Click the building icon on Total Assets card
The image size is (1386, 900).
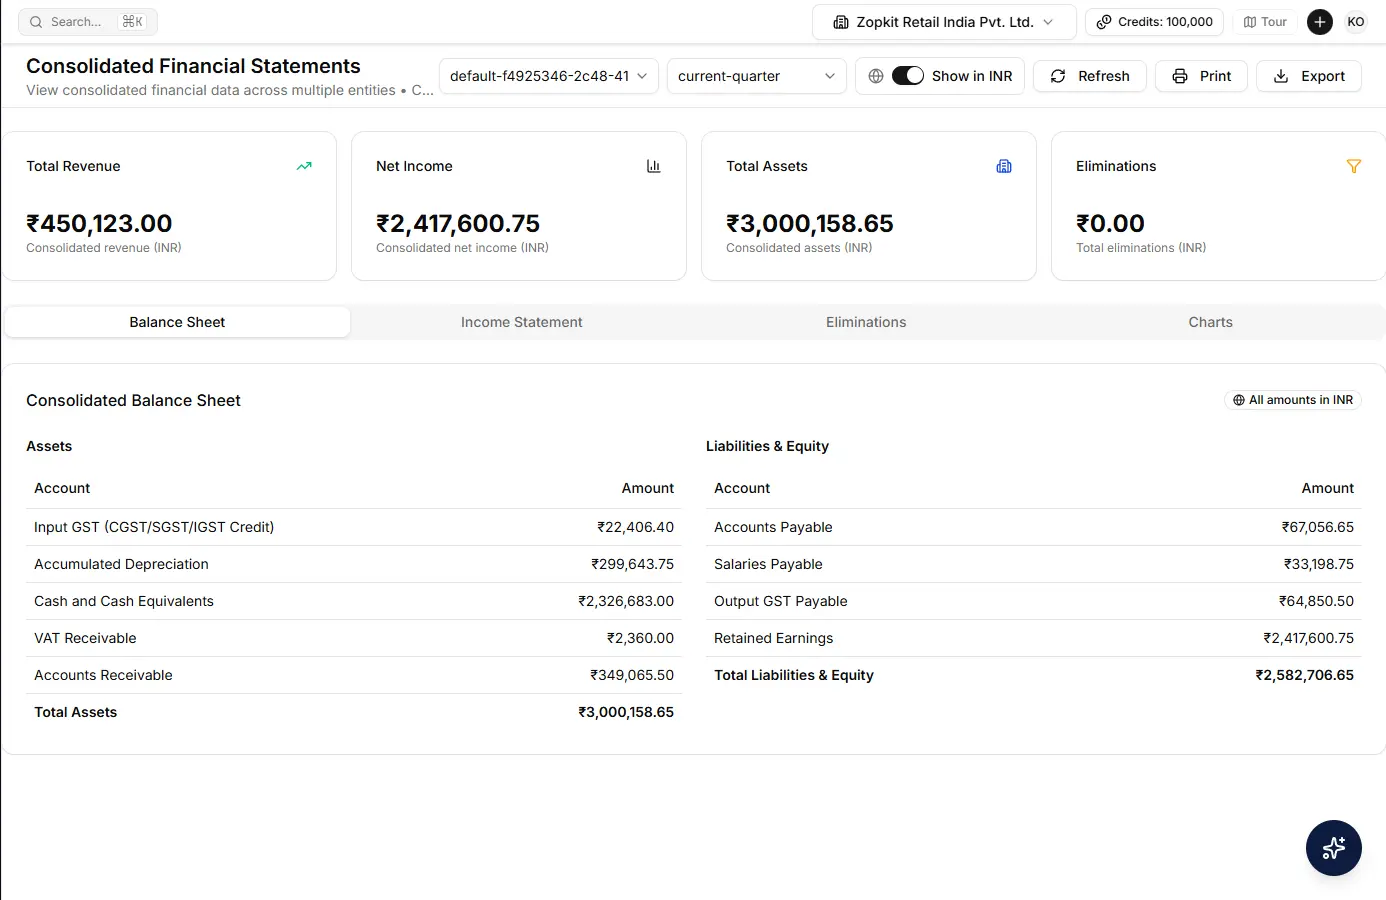(1004, 166)
